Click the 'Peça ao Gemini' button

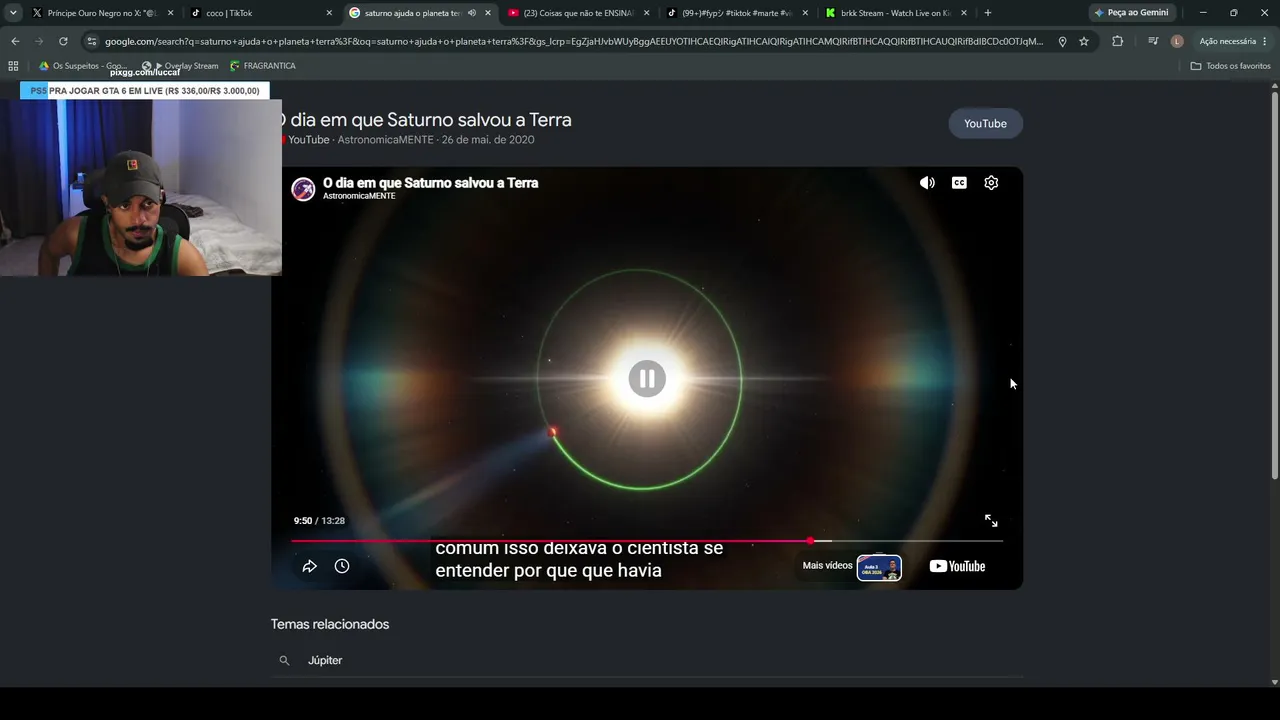coord(1132,13)
